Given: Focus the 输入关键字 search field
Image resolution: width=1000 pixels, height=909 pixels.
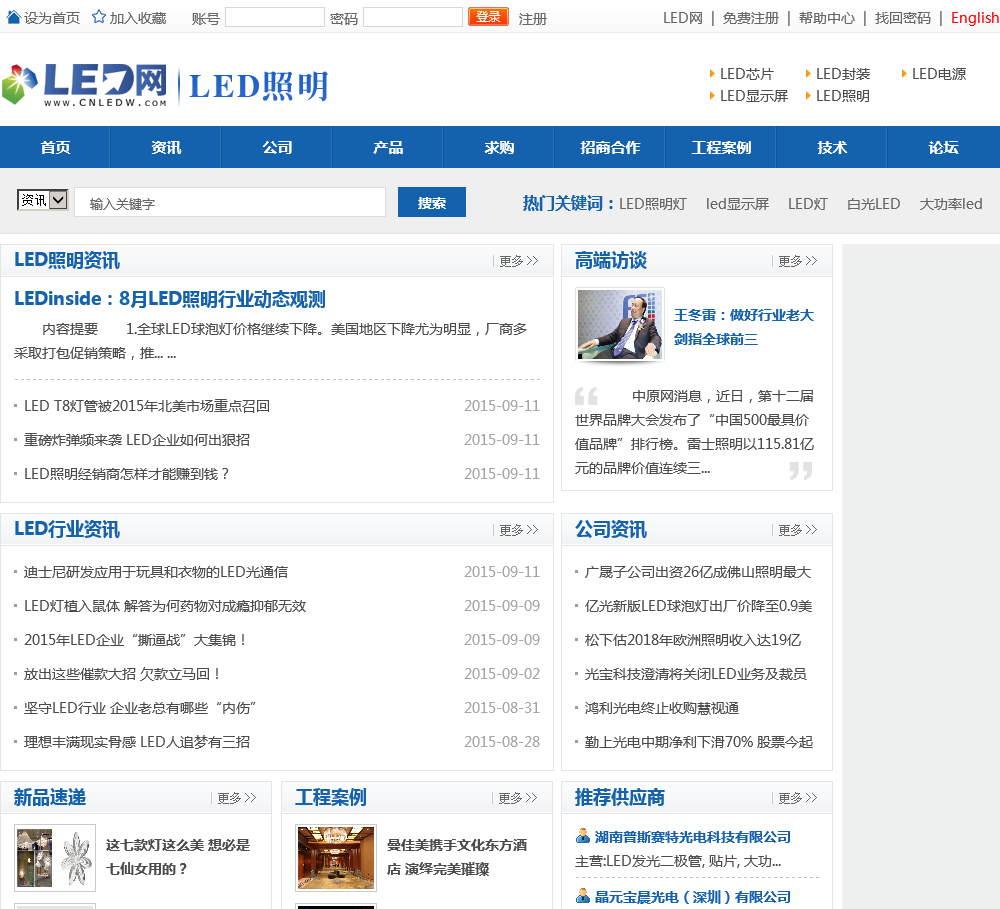Looking at the screenshot, I should pyautogui.click(x=230, y=203).
